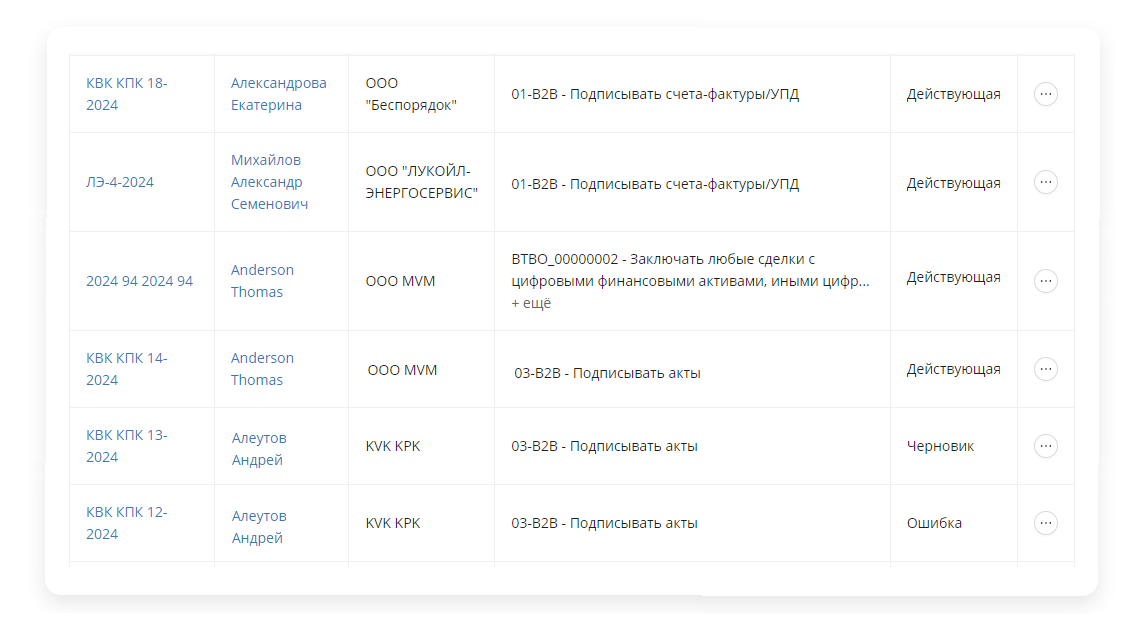Open document КВК КПК 18-2024

126,94
